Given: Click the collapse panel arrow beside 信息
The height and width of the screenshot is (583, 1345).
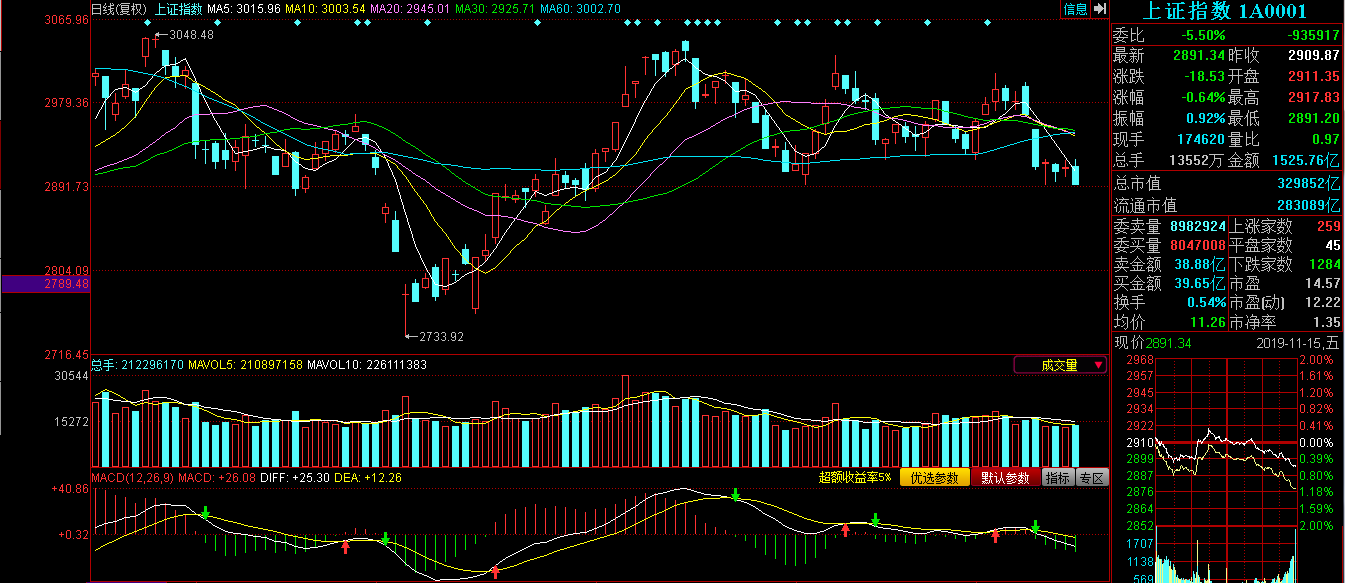Looking at the screenshot, I should (1100, 9).
